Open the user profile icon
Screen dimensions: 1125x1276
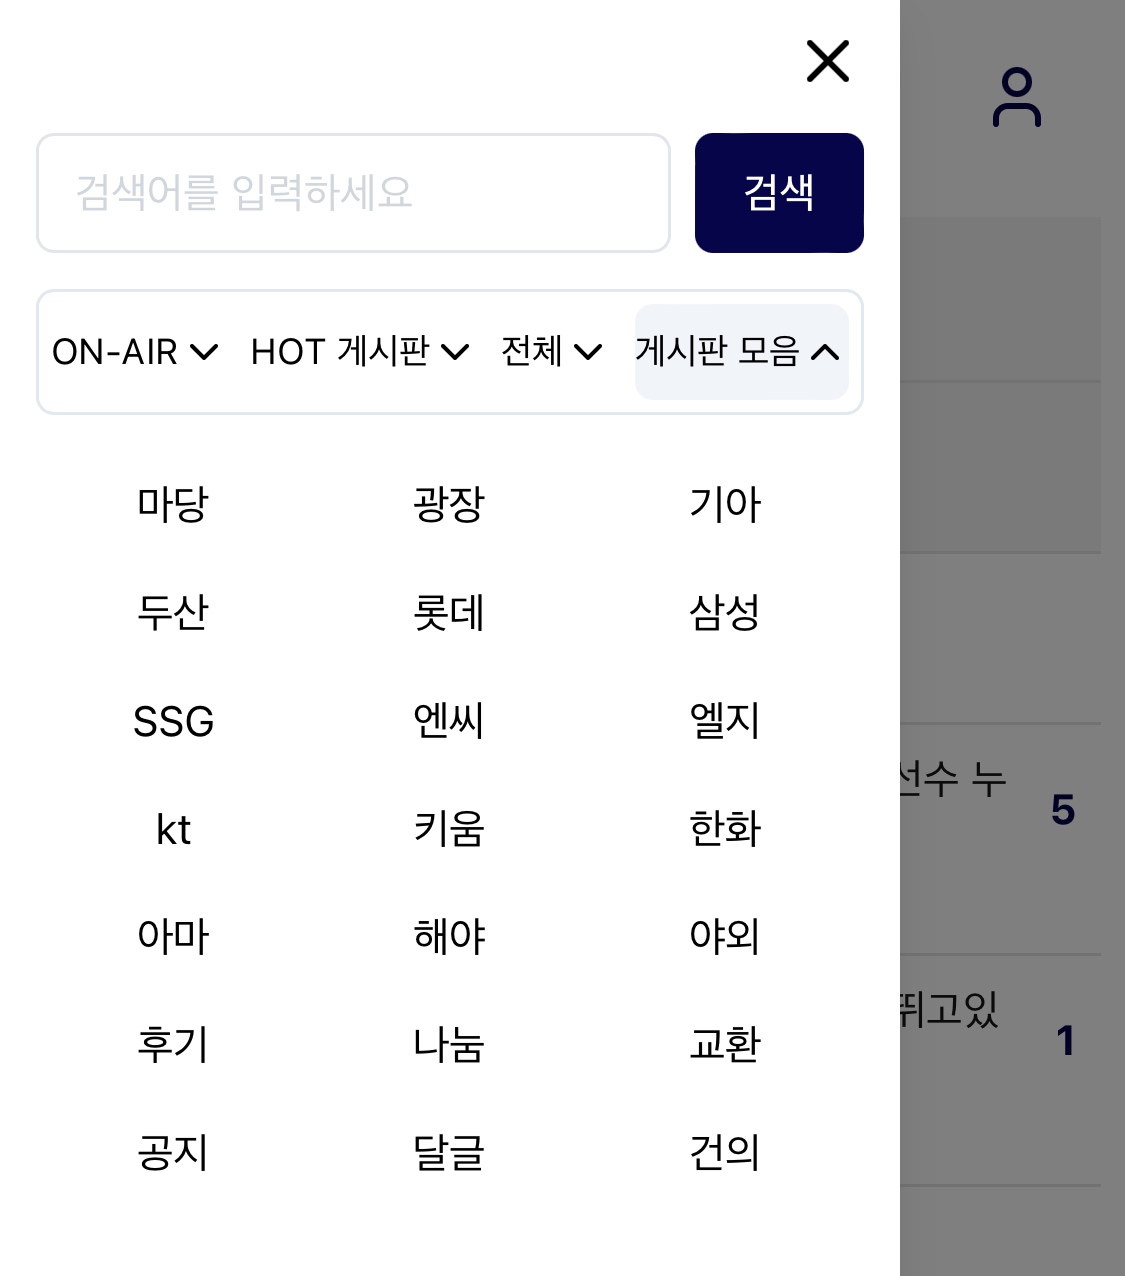[1016, 97]
